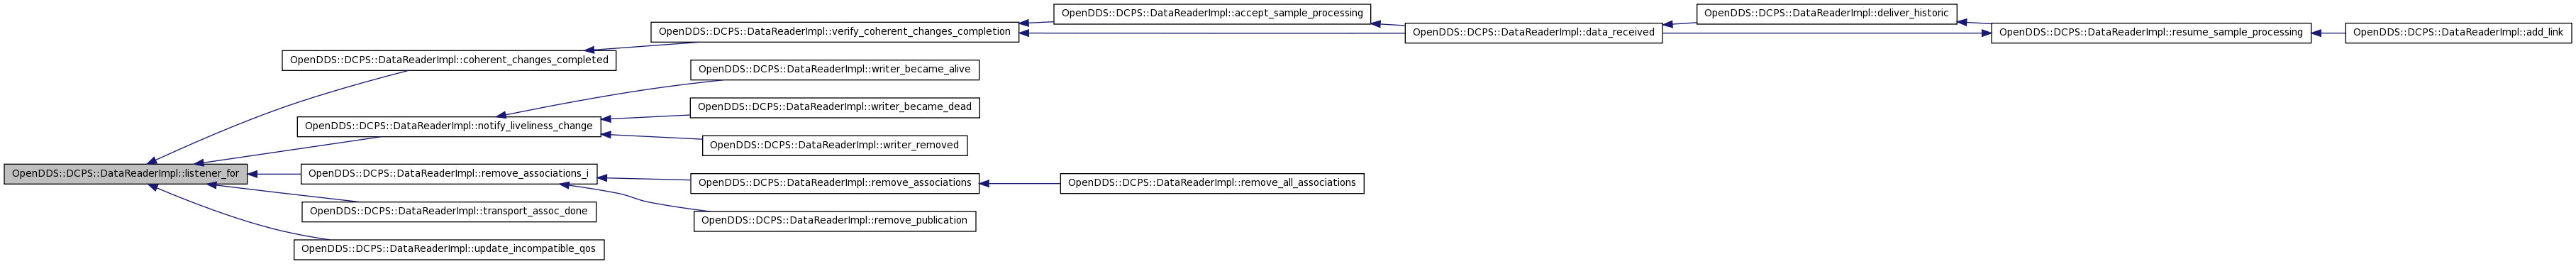Click the arrow from add_link to resume_sample_processing
The height and width of the screenshot is (264, 2576).
pos(2328,33)
